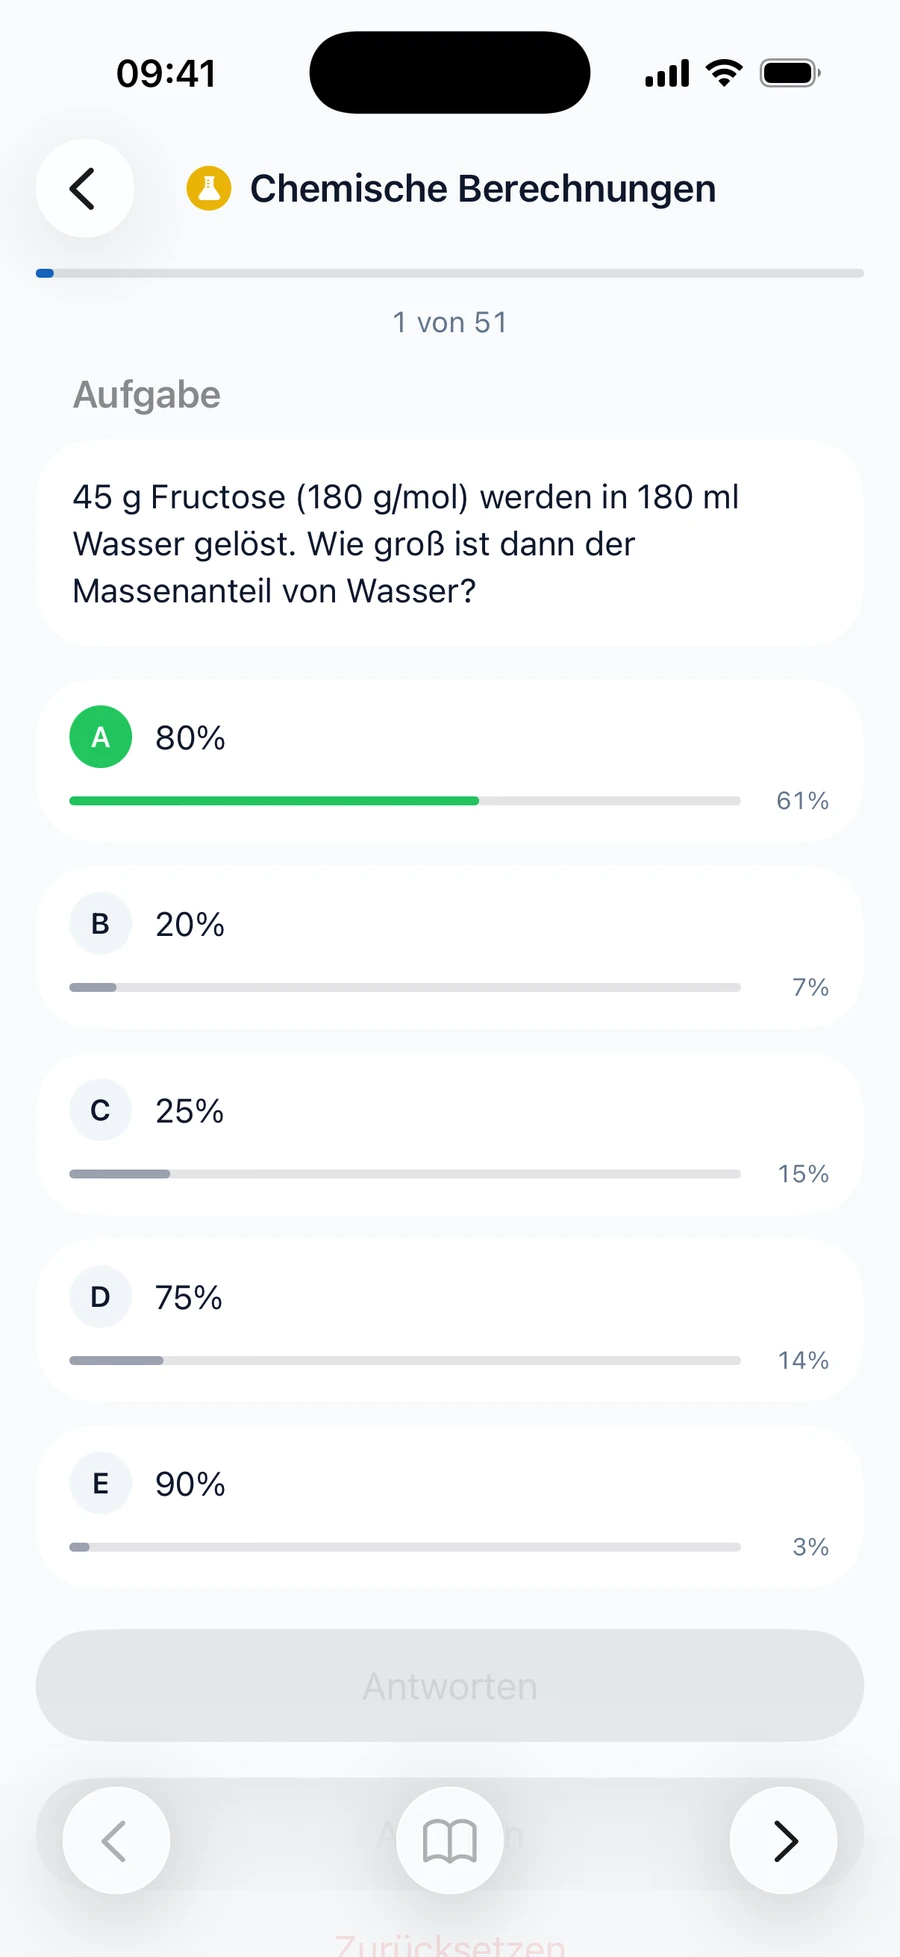Click the green 61% result bar

[x=274, y=801]
